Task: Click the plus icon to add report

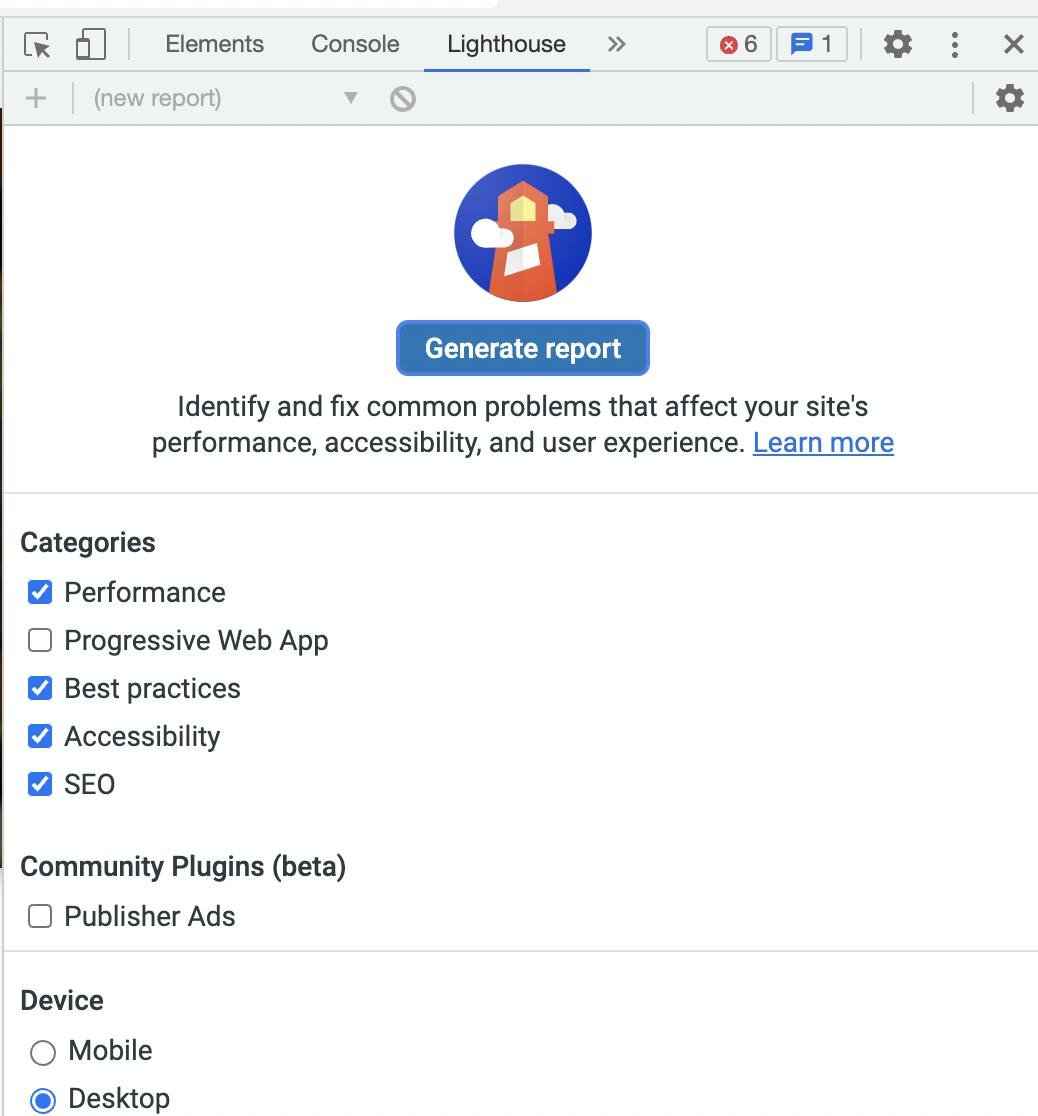Action: (36, 98)
